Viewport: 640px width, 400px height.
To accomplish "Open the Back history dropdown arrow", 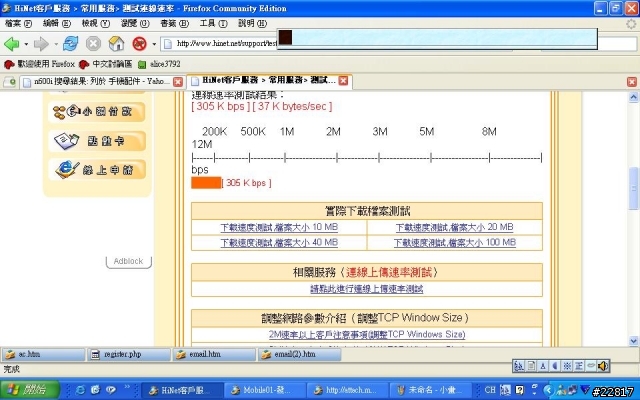I will 26,44.
